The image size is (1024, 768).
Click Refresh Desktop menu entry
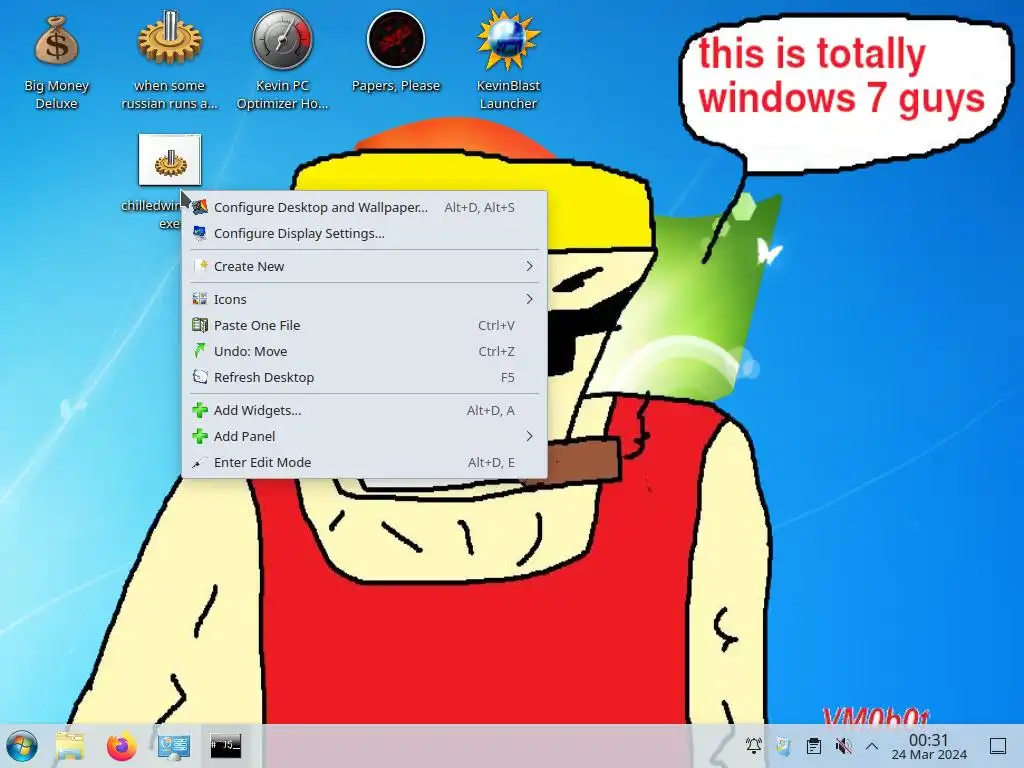tap(364, 377)
